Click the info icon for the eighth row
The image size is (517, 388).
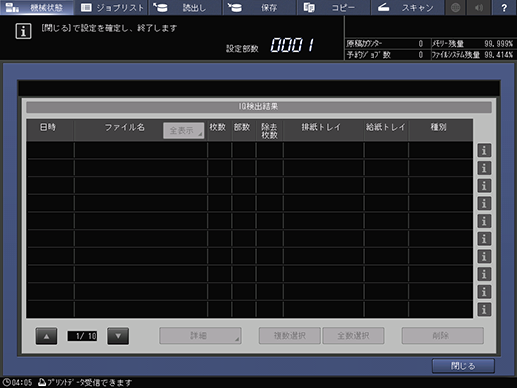484,274
